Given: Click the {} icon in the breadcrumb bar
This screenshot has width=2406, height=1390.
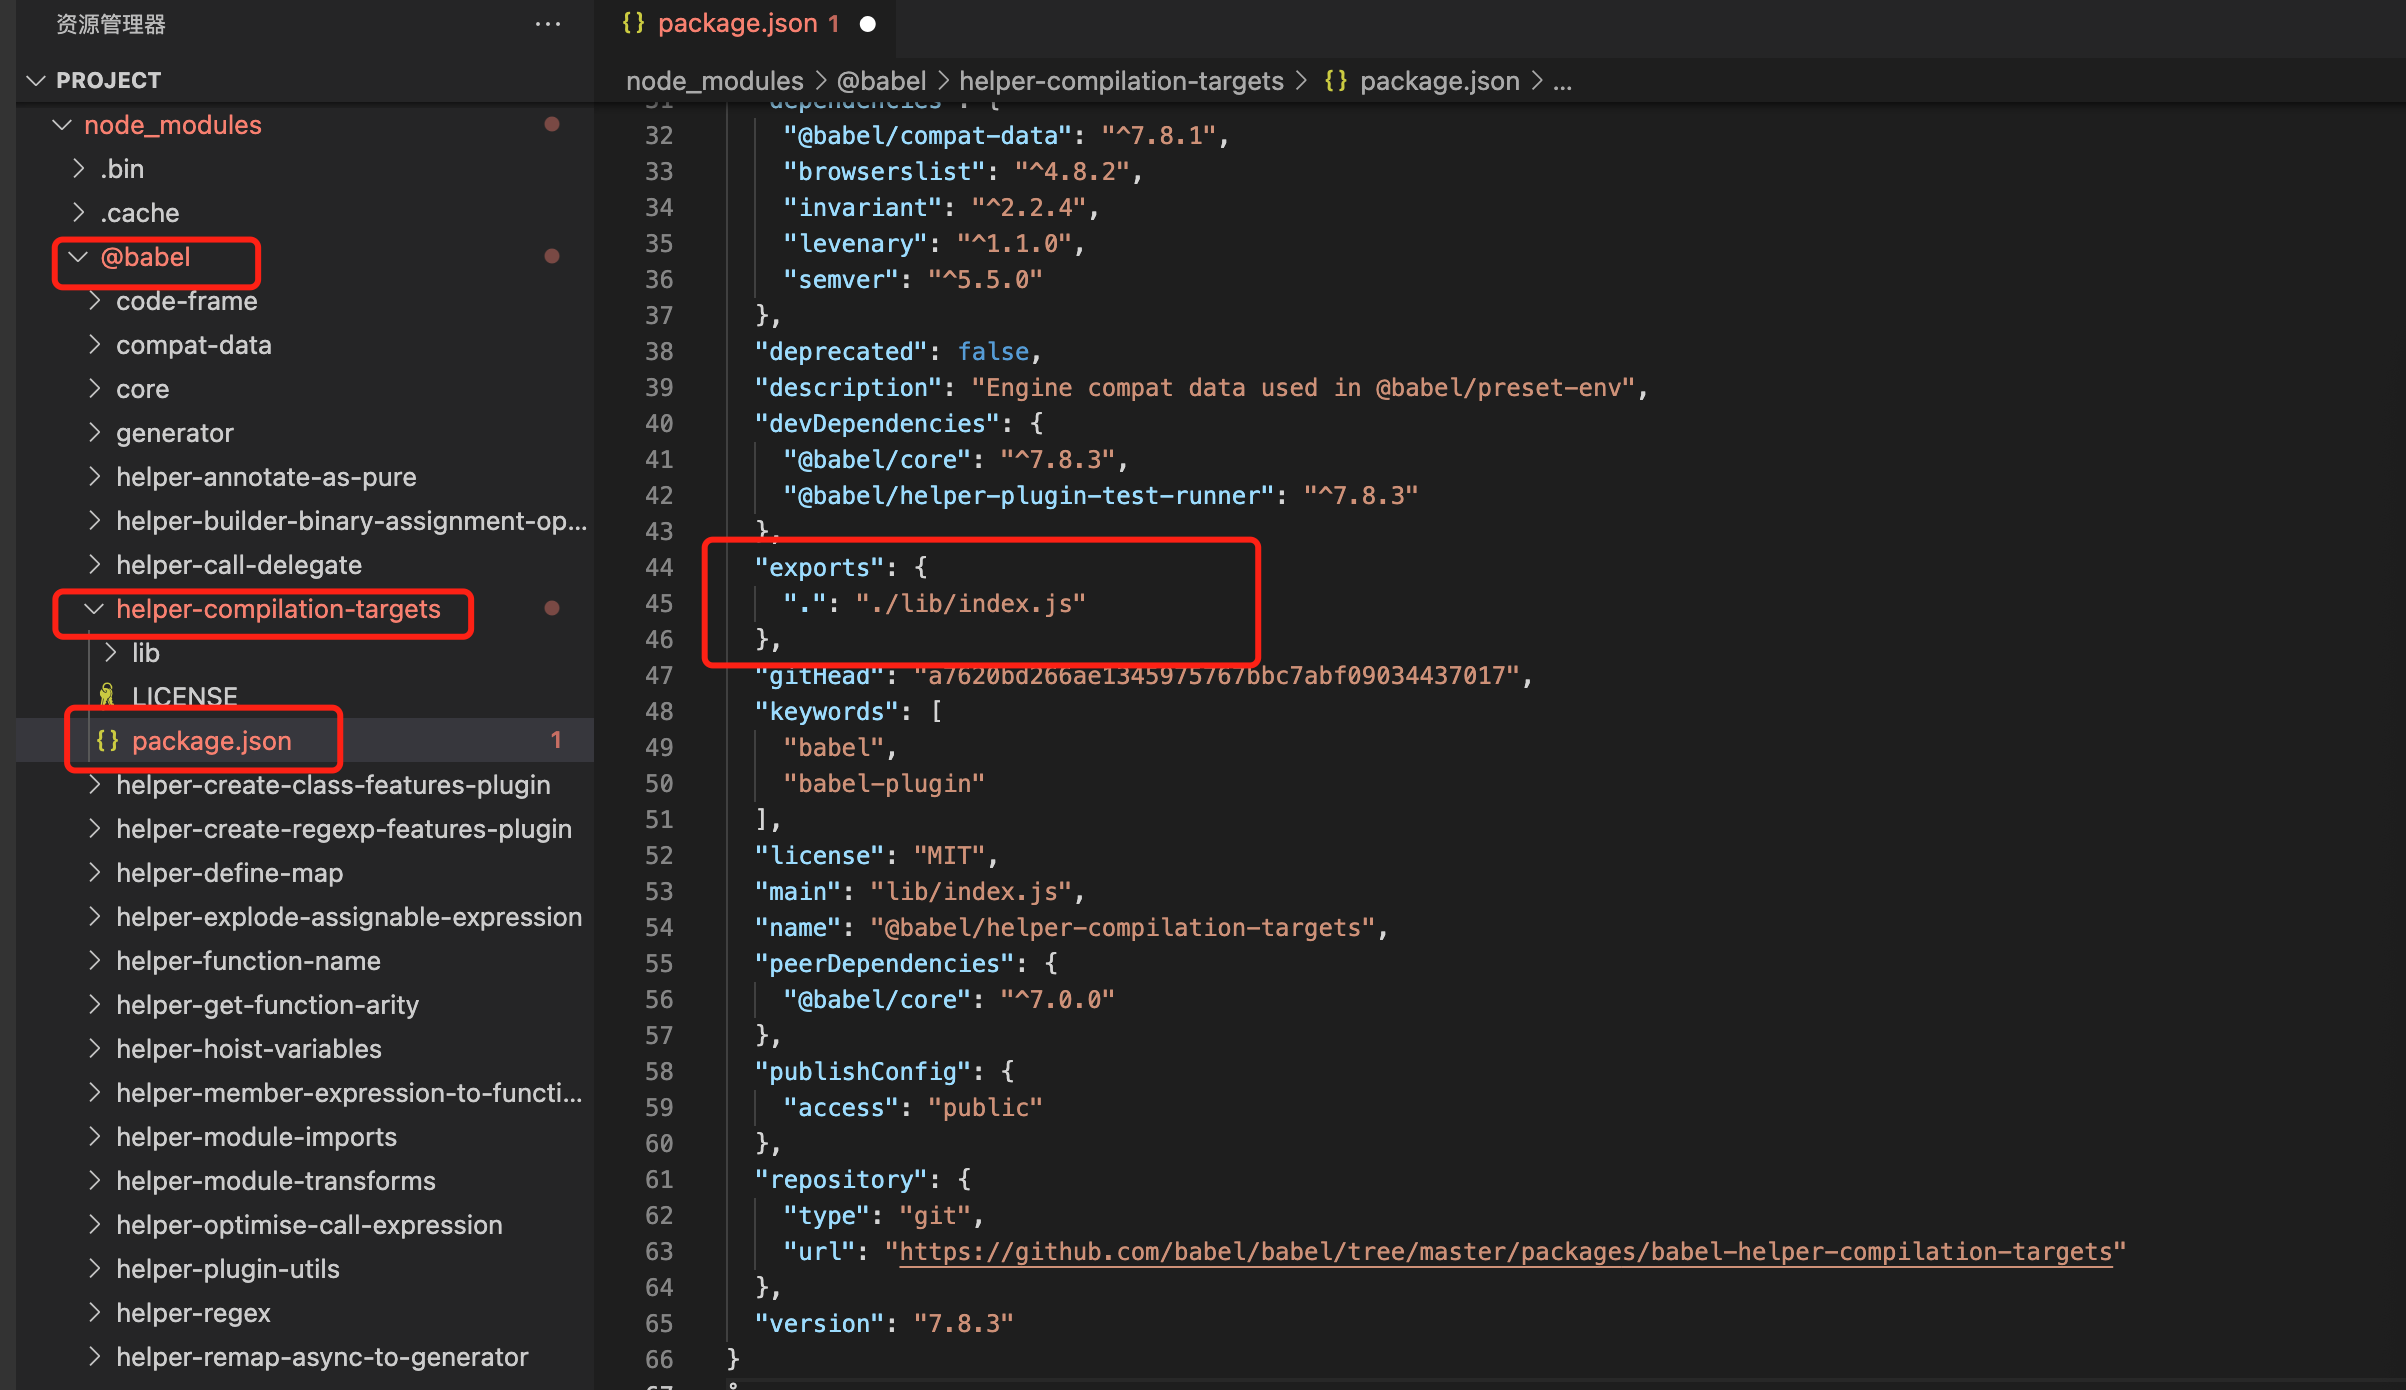Looking at the screenshot, I should pos(1335,81).
